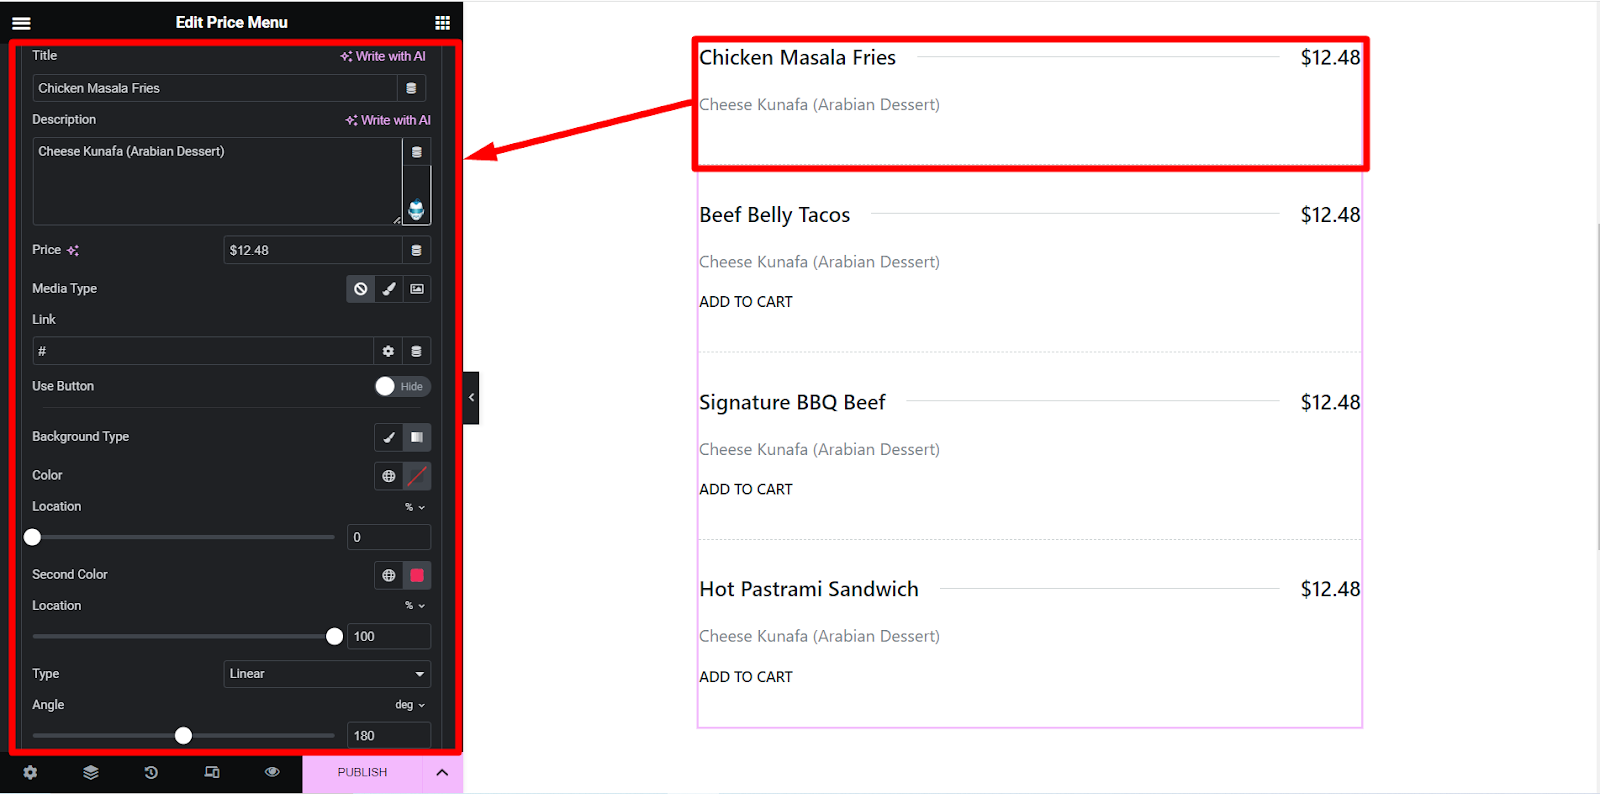This screenshot has height=794, width=1600.
Task: Click Second Color red swatch
Action: (417, 575)
